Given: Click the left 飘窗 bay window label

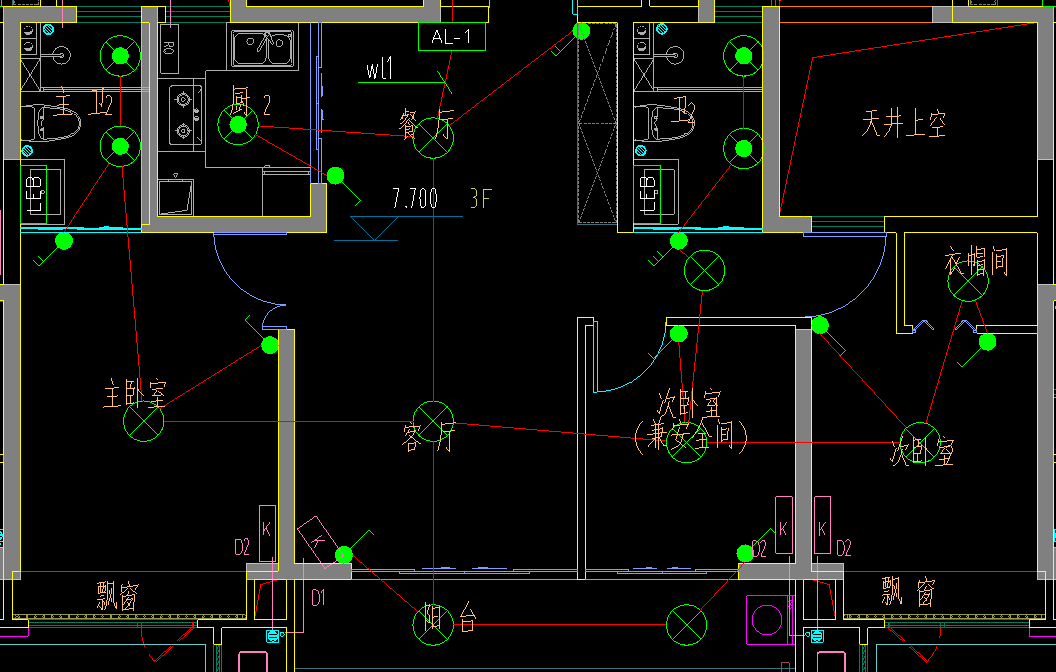Looking at the screenshot, I should coord(118,596).
